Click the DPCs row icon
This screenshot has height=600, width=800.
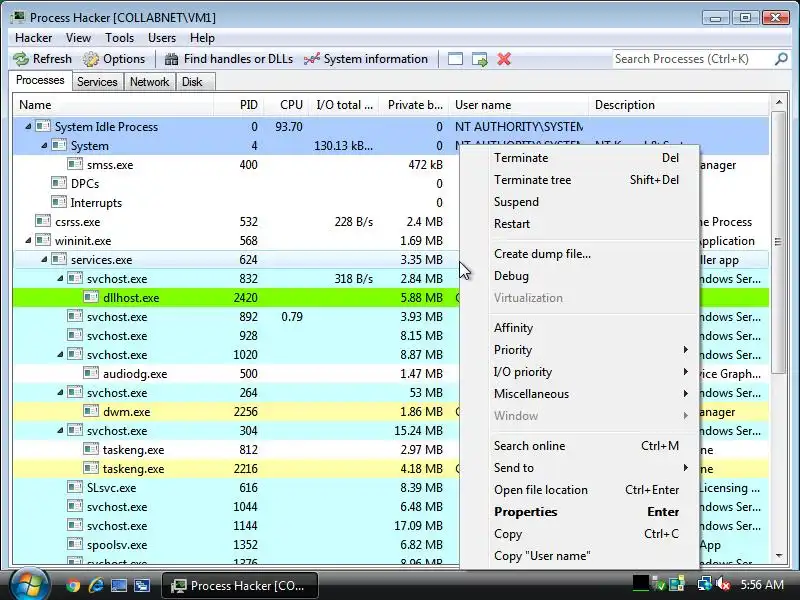pos(59,183)
